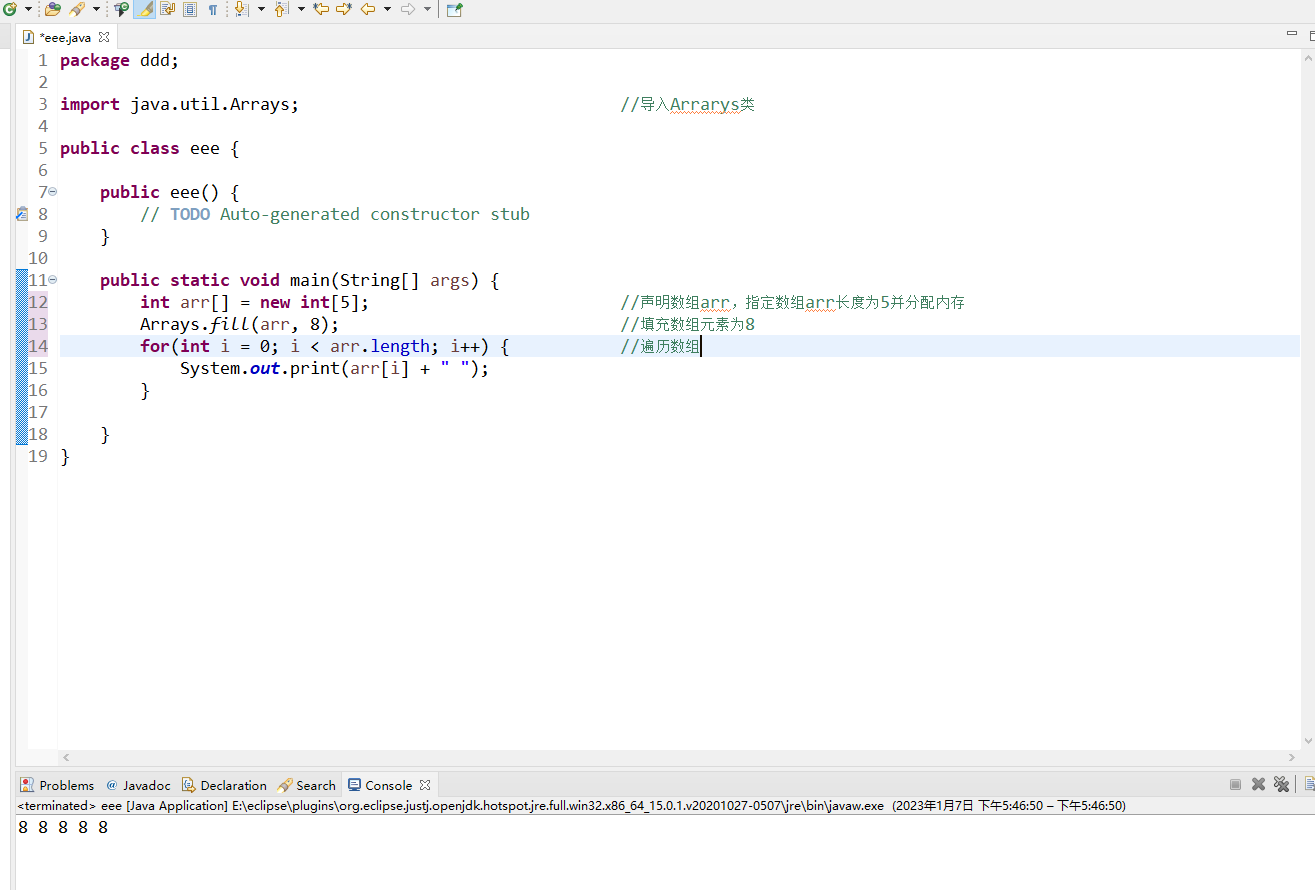Open the Run dropdown arrow
The height and width of the screenshot is (890, 1315).
pos(27,9)
